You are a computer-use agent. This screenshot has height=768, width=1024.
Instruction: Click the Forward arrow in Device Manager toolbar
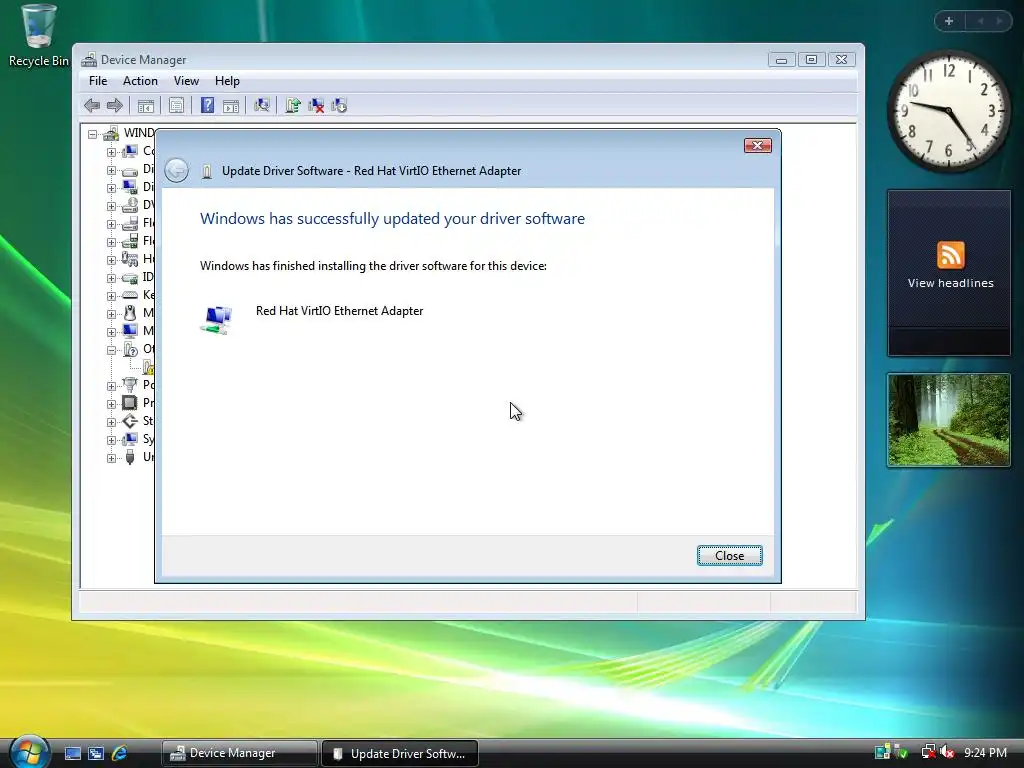click(115, 105)
